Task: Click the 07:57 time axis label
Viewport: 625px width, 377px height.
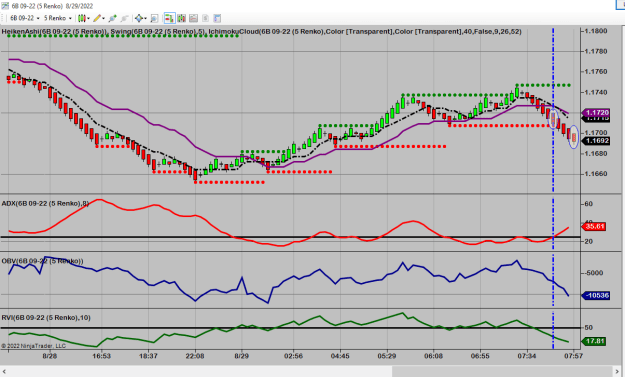Action: [x=573, y=356]
